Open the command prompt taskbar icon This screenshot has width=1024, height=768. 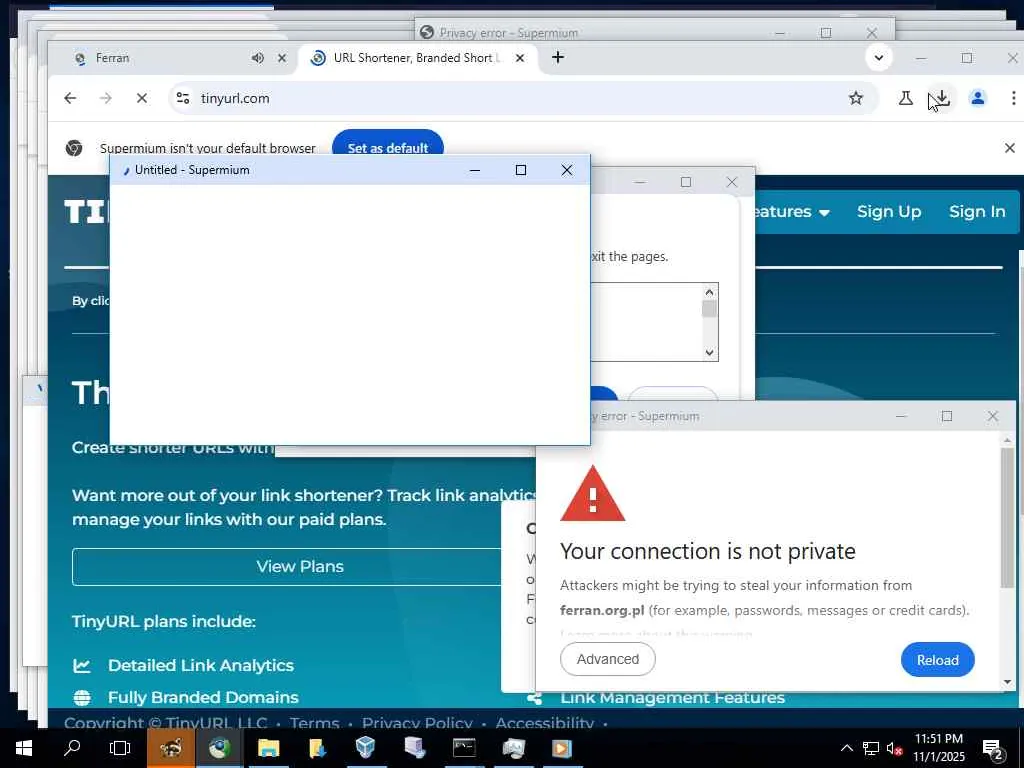(464, 748)
